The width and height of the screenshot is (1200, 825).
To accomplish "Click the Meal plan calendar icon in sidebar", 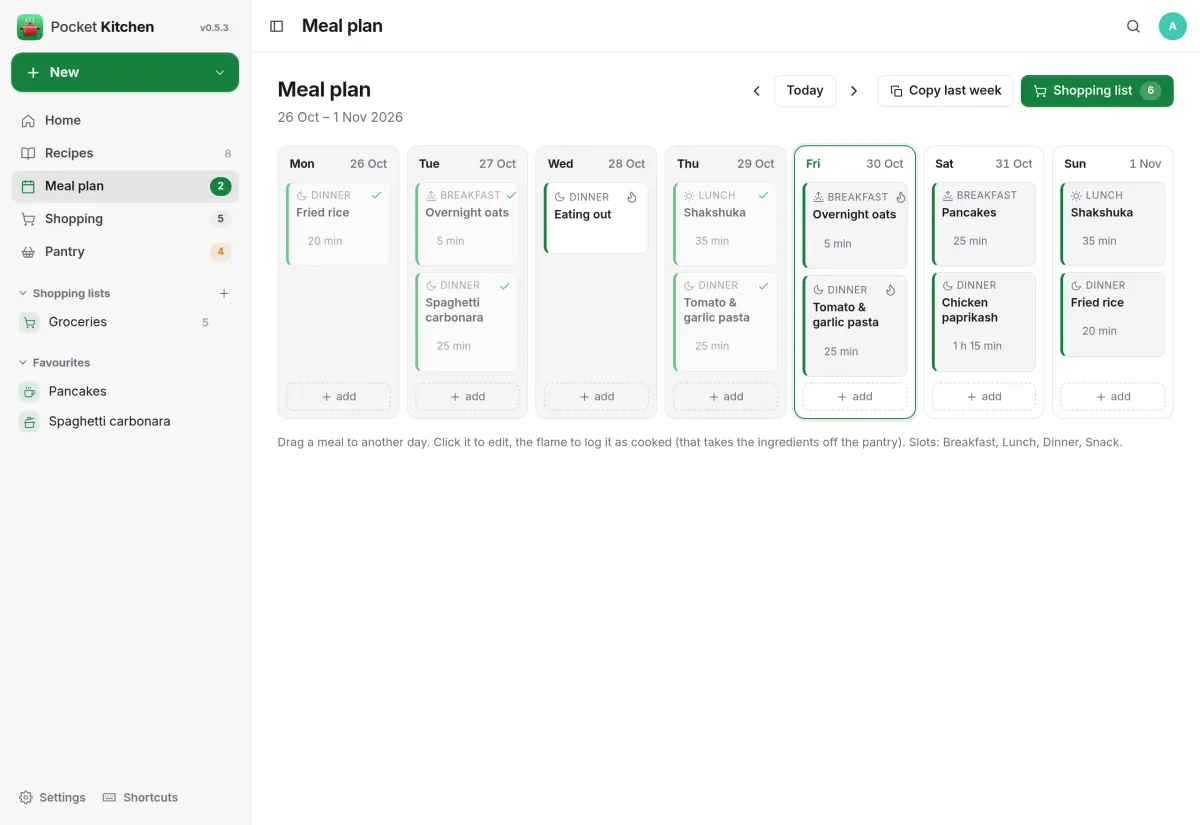I will 28,186.
